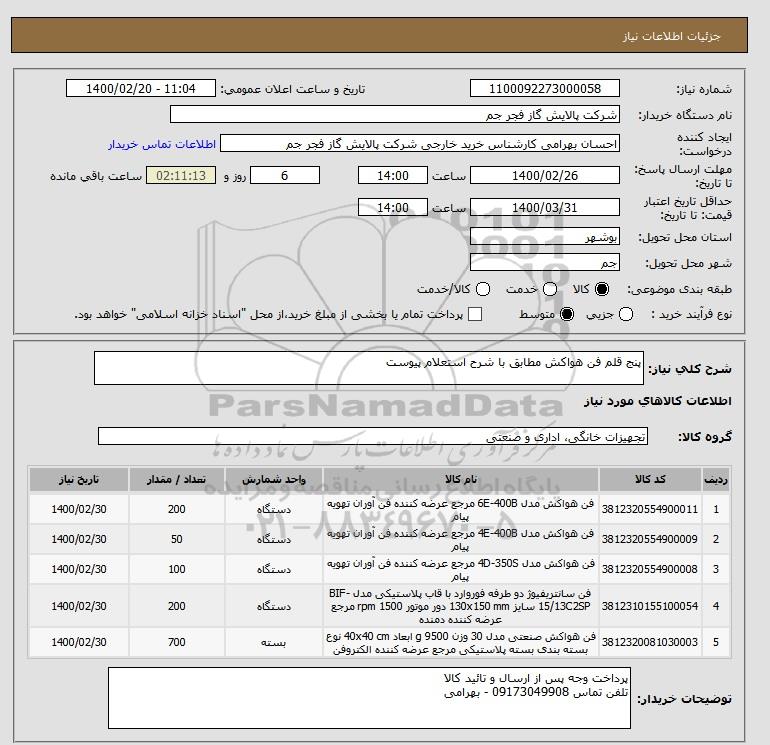This screenshot has width=770, height=745.
Task: Click label ساعت باقی مانده
Action: point(96,176)
